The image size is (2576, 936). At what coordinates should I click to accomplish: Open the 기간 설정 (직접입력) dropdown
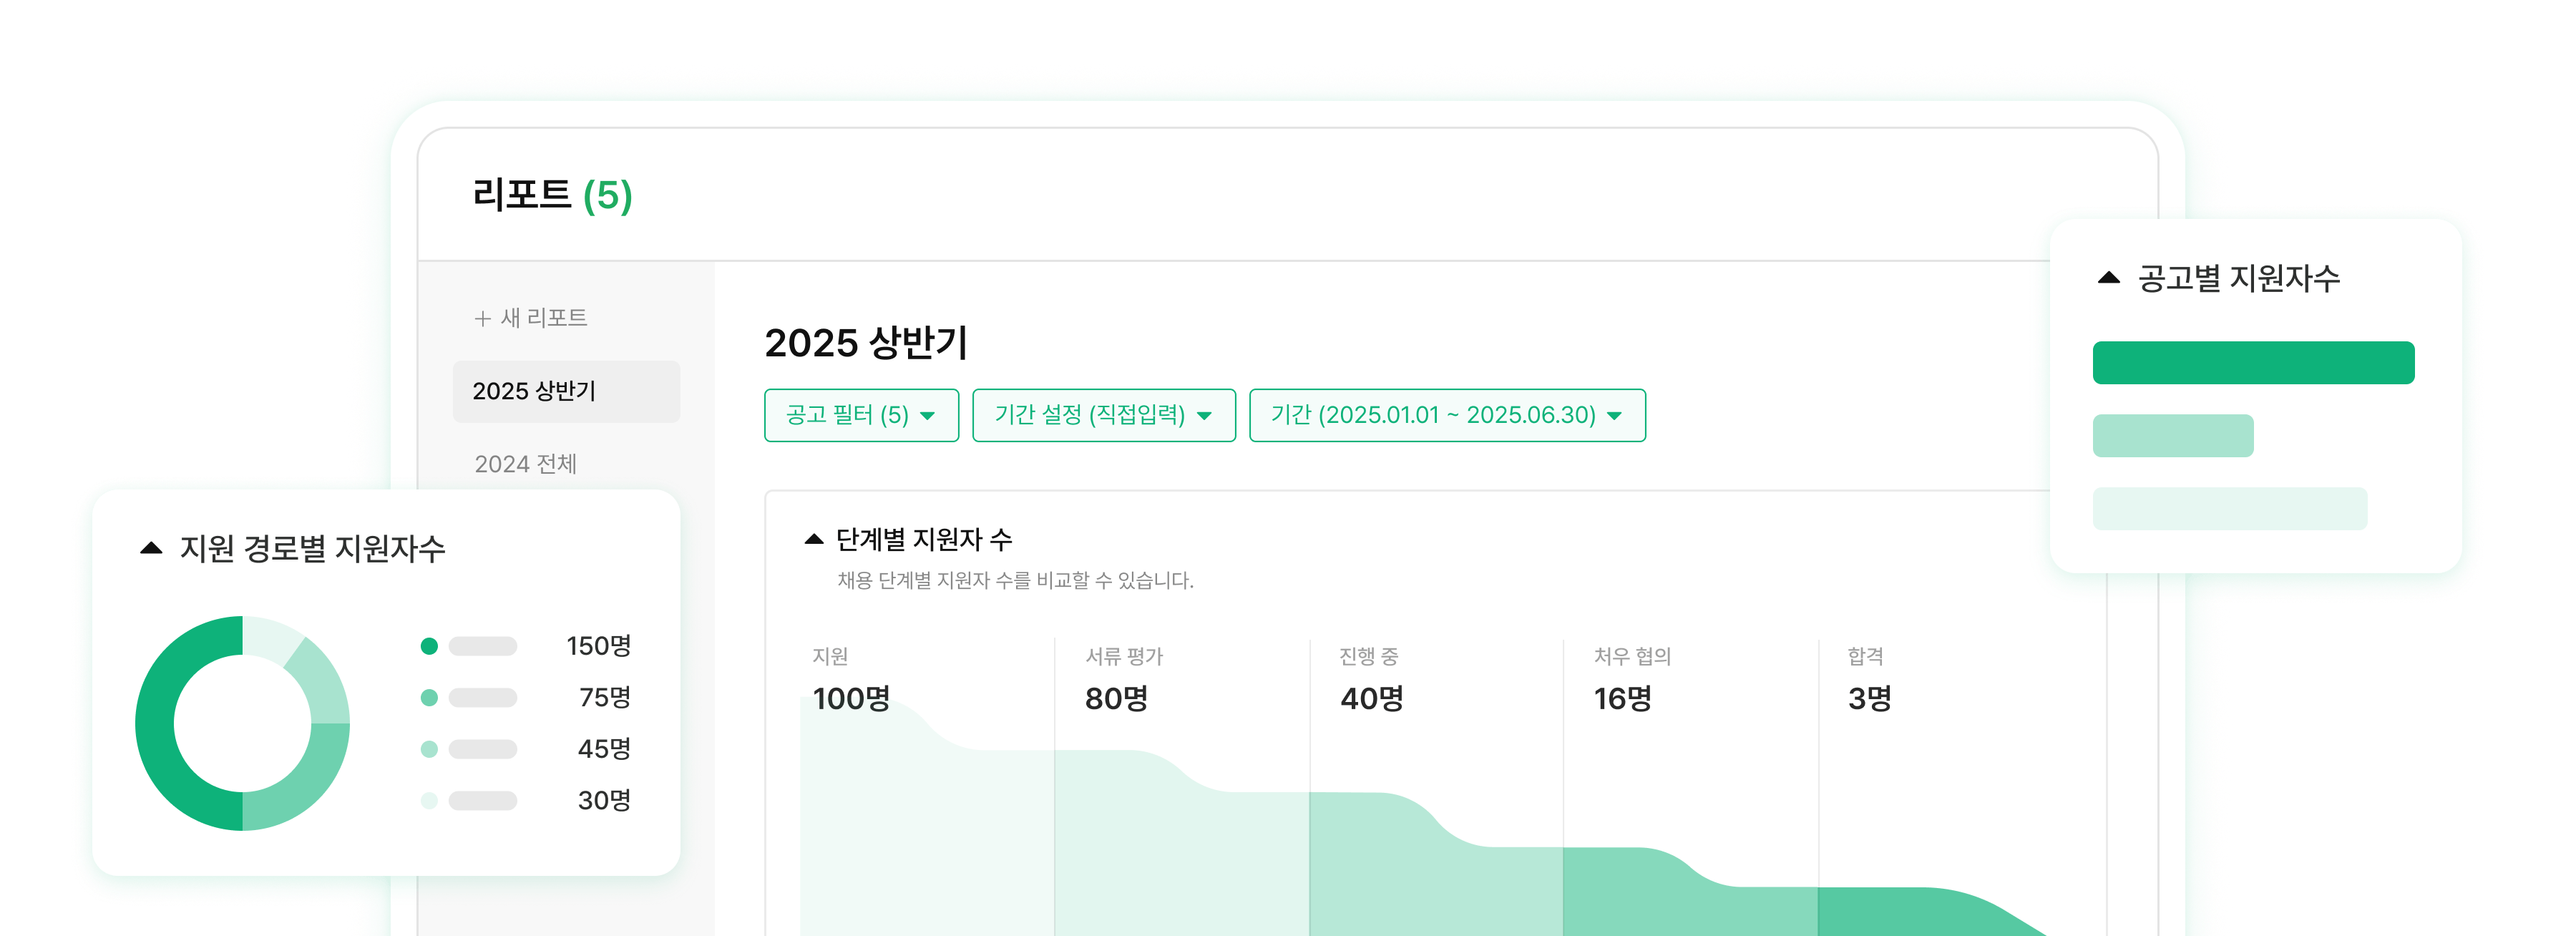(1103, 415)
